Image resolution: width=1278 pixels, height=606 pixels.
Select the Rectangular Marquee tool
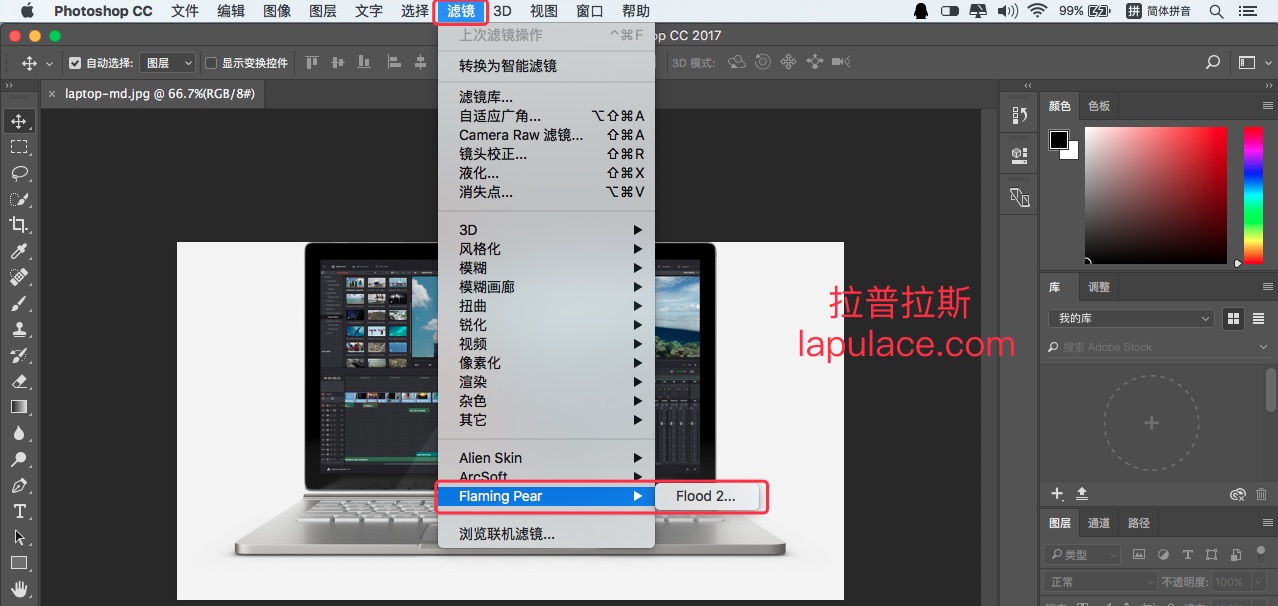[x=19, y=147]
